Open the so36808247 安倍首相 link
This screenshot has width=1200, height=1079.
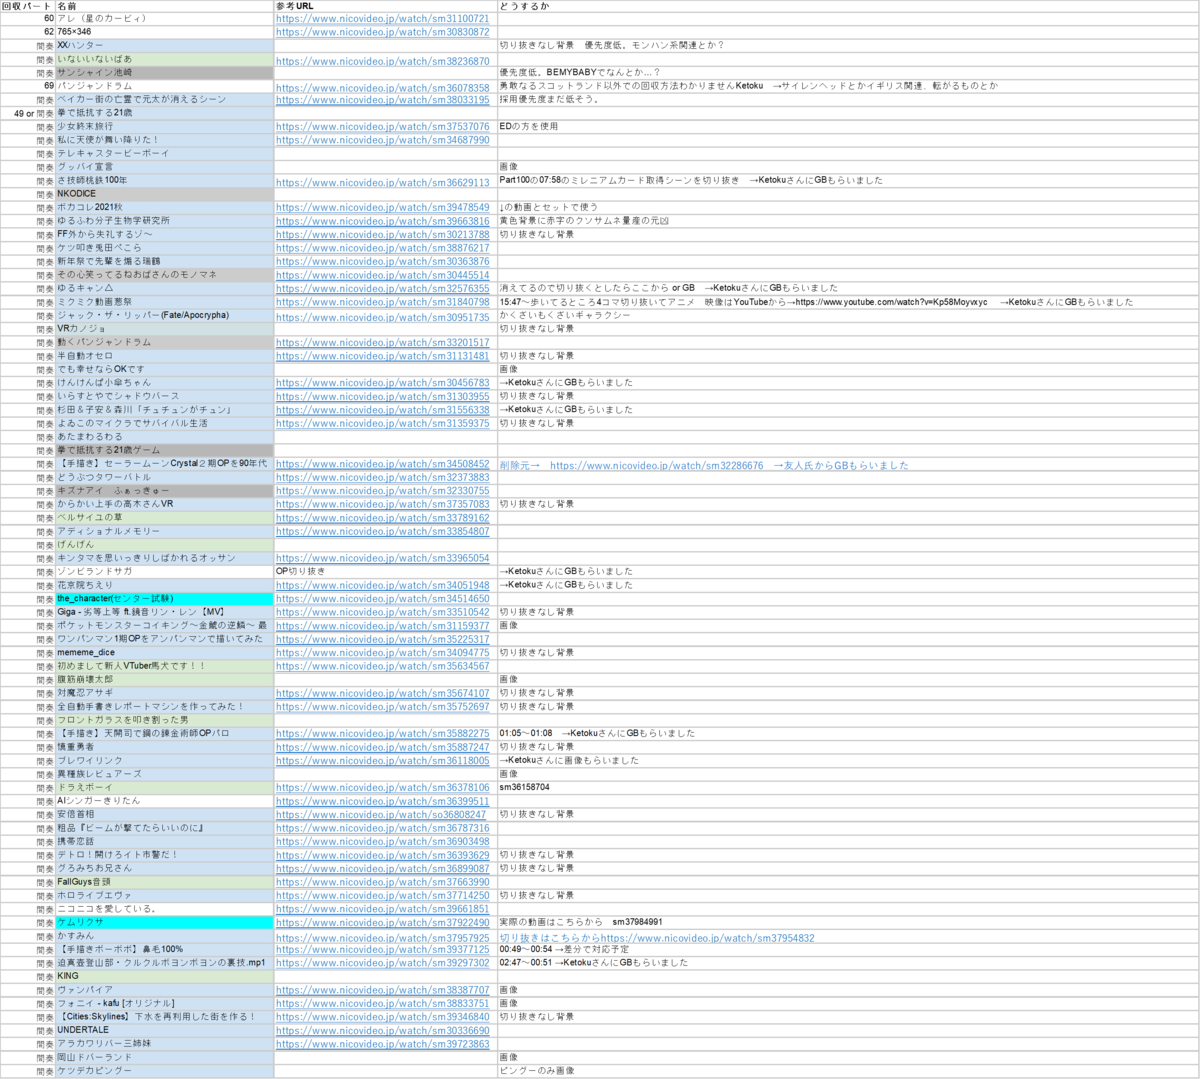pos(381,815)
